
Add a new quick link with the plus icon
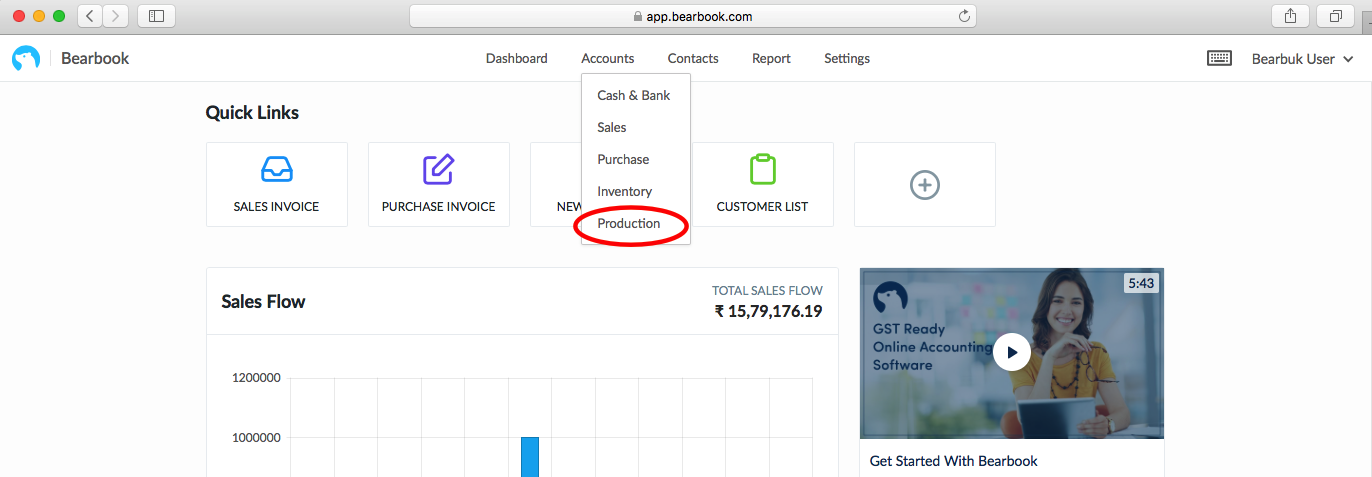pyautogui.click(x=924, y=184)
